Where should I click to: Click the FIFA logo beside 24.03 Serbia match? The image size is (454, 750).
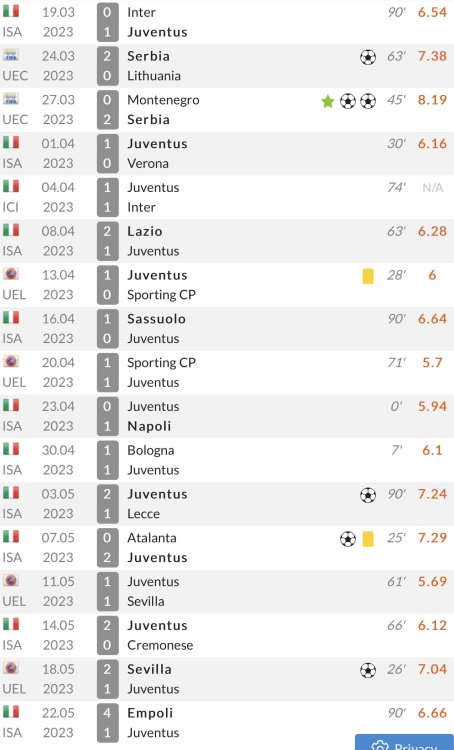pos(11,55)
